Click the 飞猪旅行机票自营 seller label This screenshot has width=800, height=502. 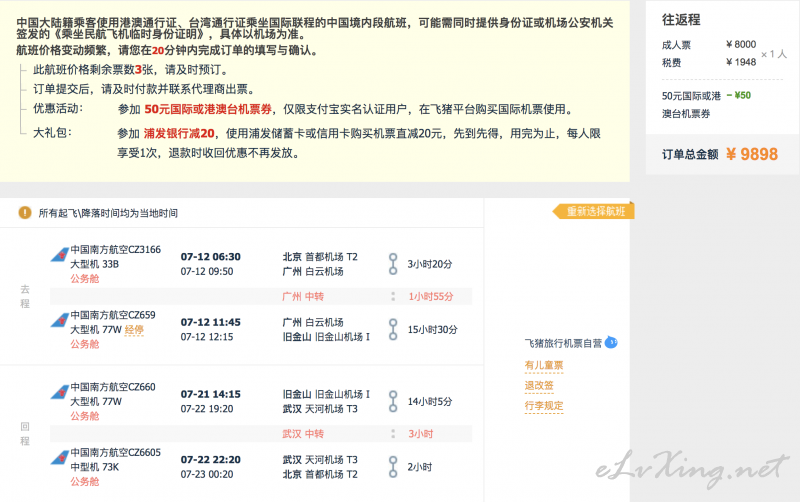coord(563,343)
